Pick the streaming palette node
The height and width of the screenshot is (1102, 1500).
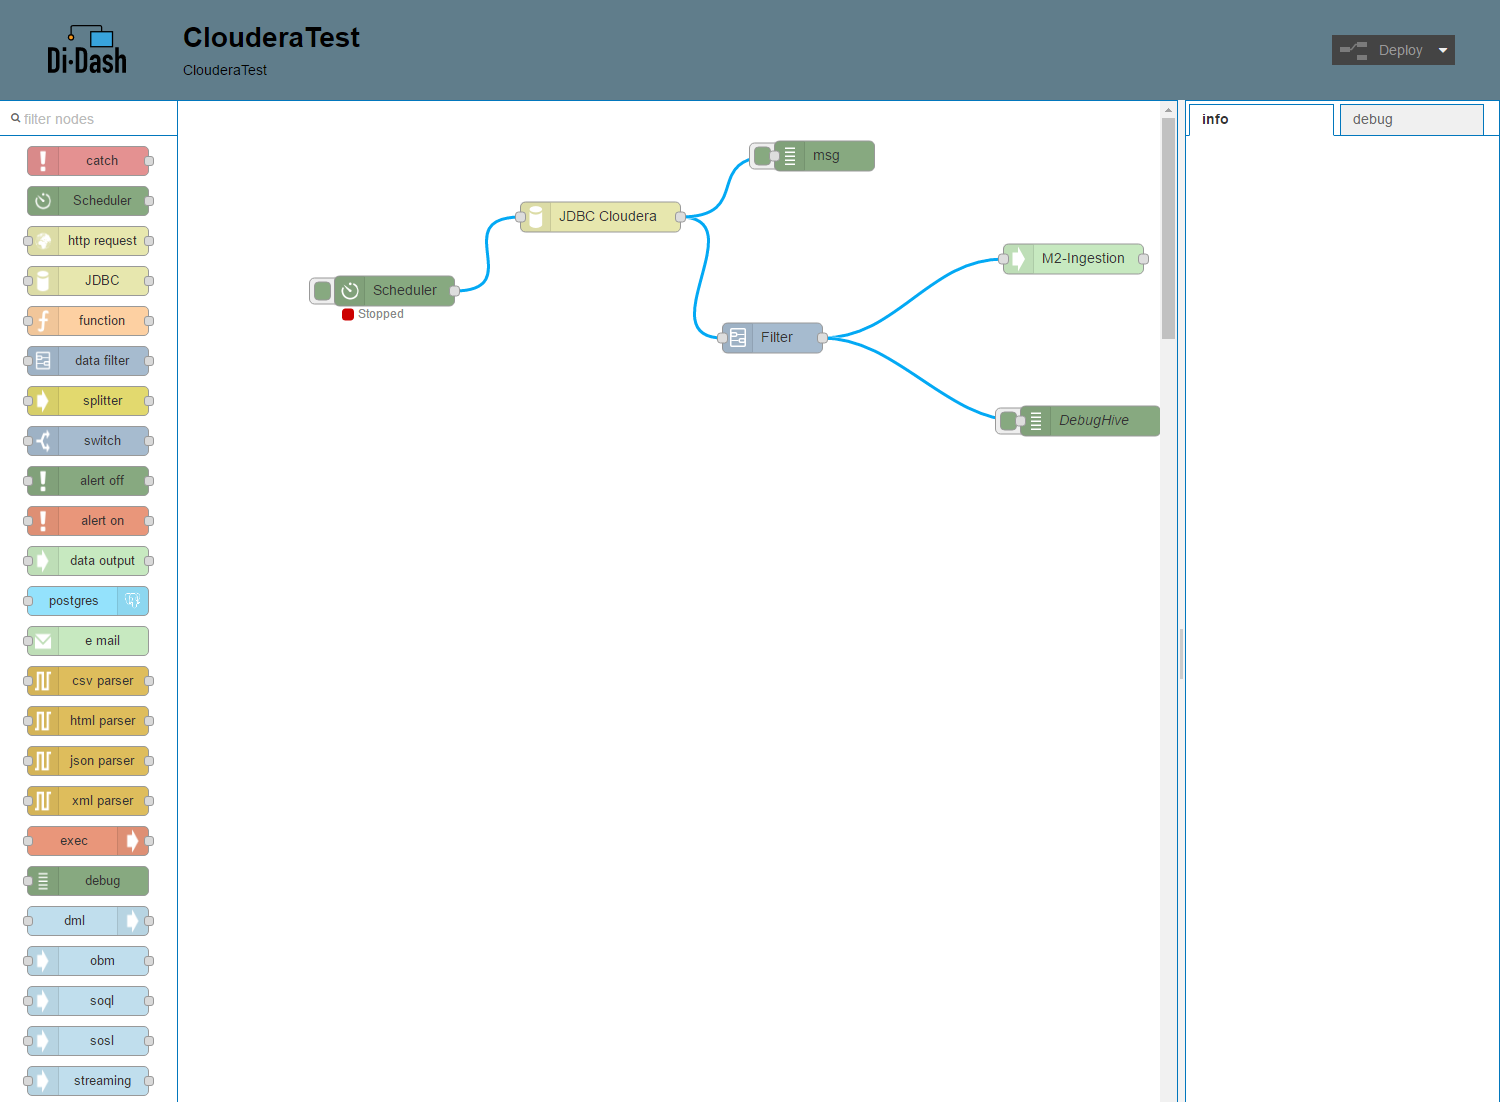pyautogui.click(x=88, y=1081)
